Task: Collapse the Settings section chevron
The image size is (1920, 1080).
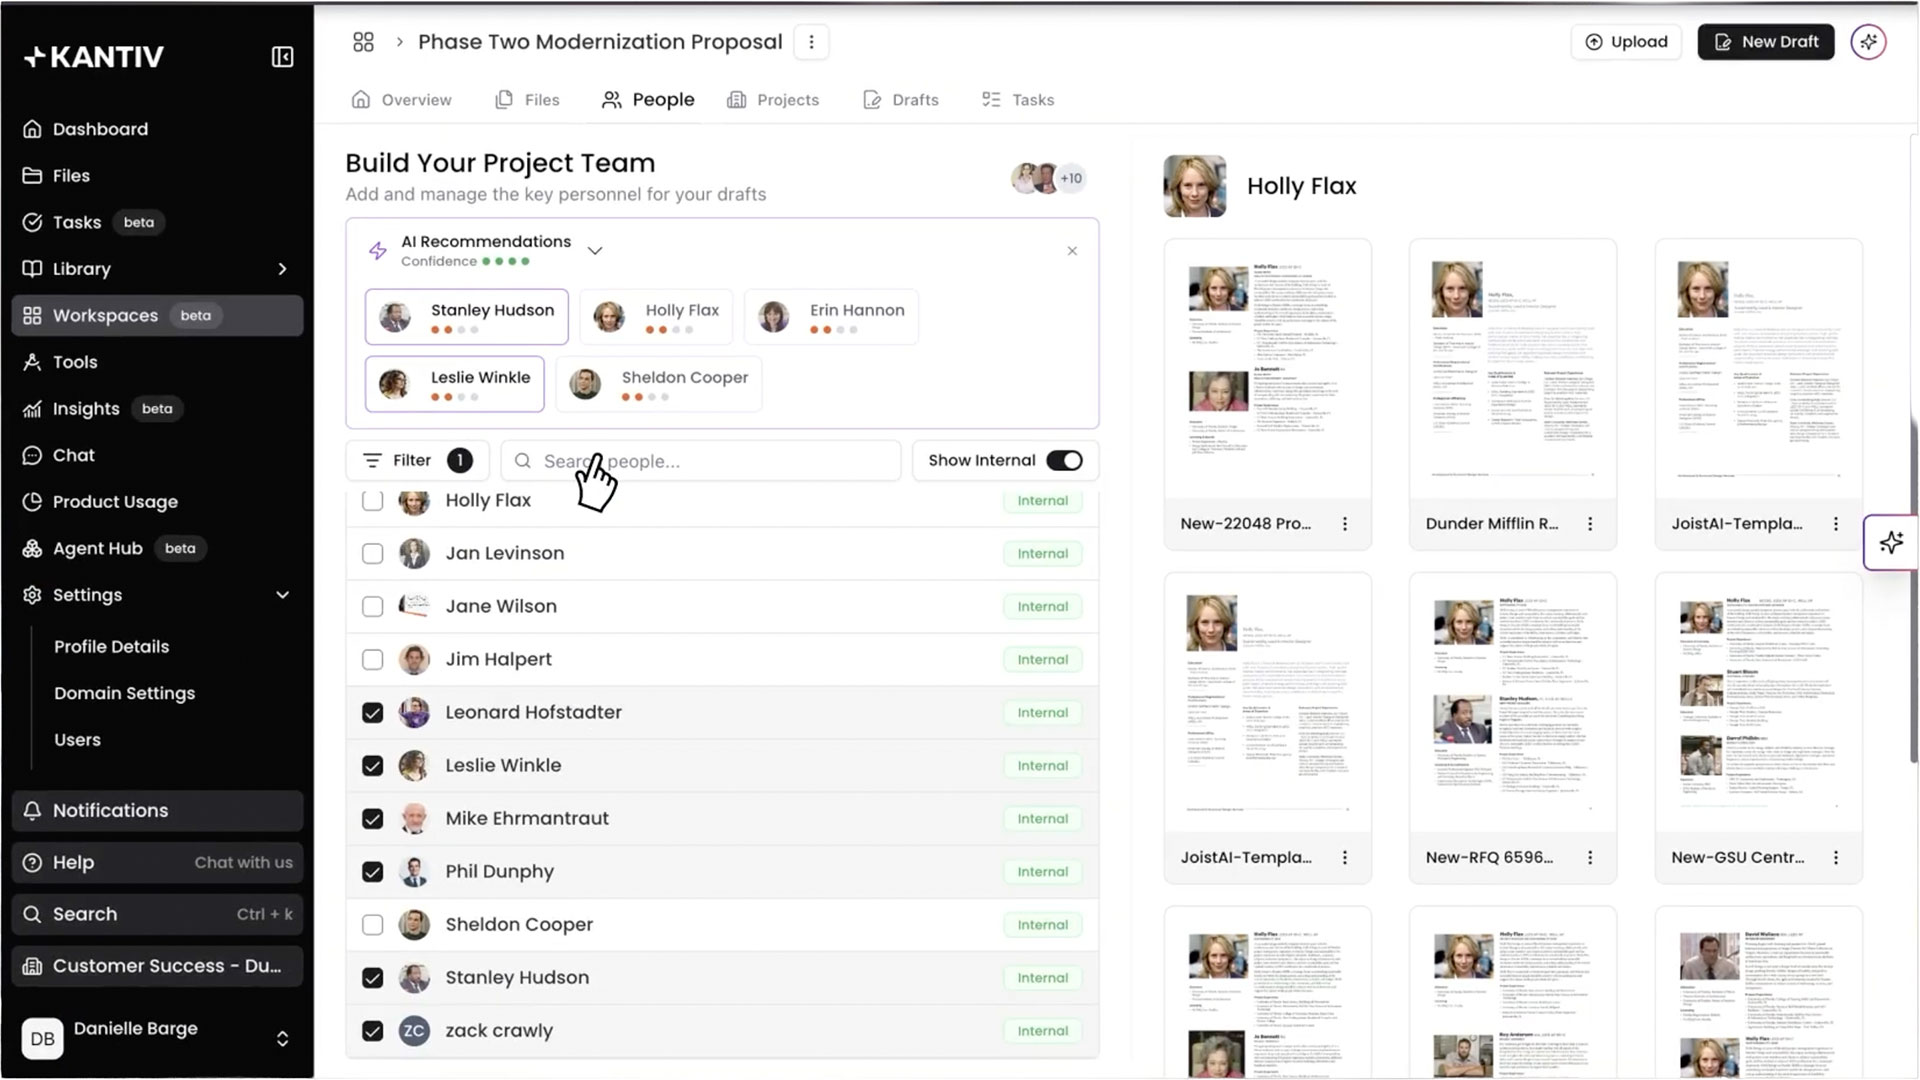Action: pos(282,595)
